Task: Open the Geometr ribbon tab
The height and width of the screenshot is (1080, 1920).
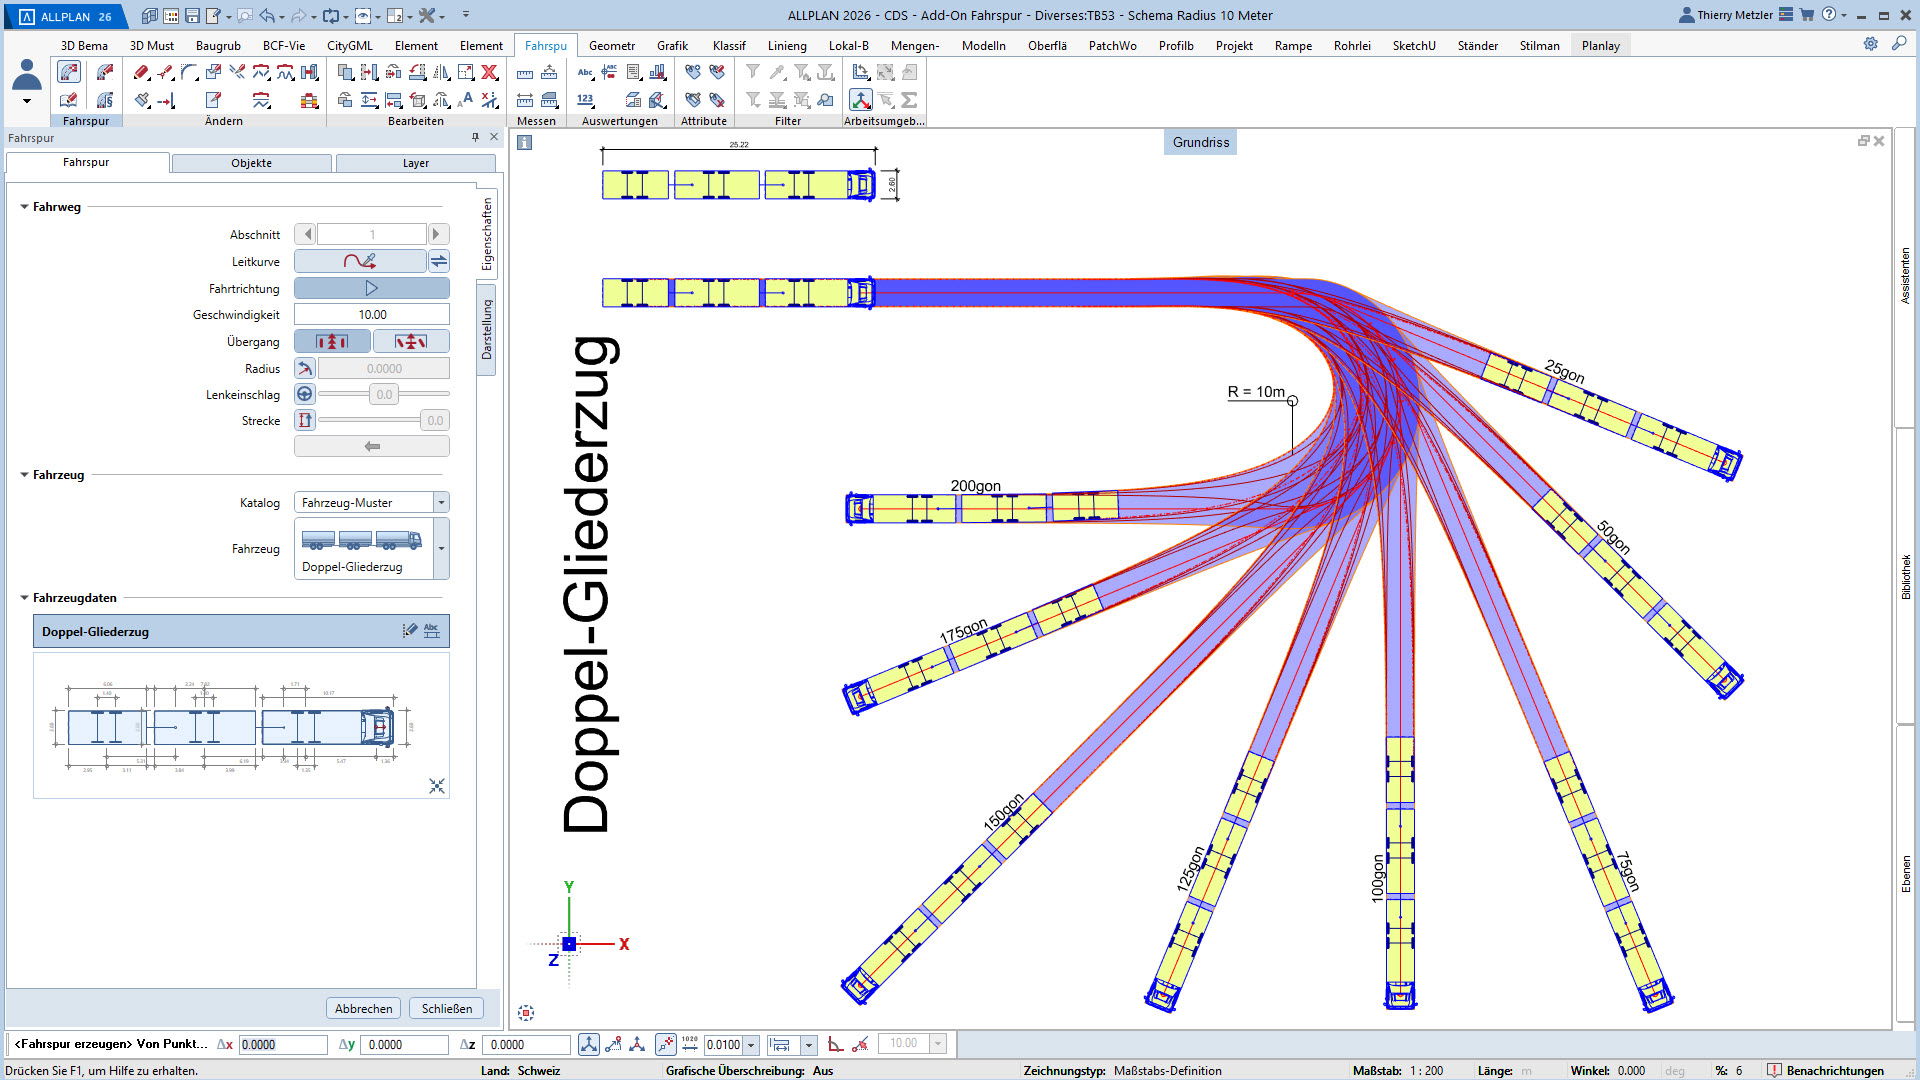Action: point(611,45)
